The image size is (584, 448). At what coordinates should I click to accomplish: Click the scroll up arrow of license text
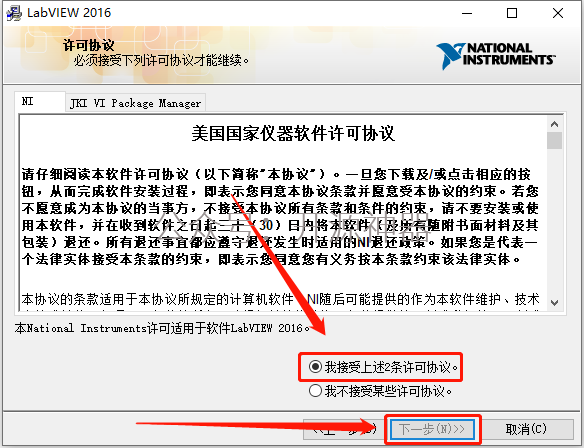click(x=555, y=124)
